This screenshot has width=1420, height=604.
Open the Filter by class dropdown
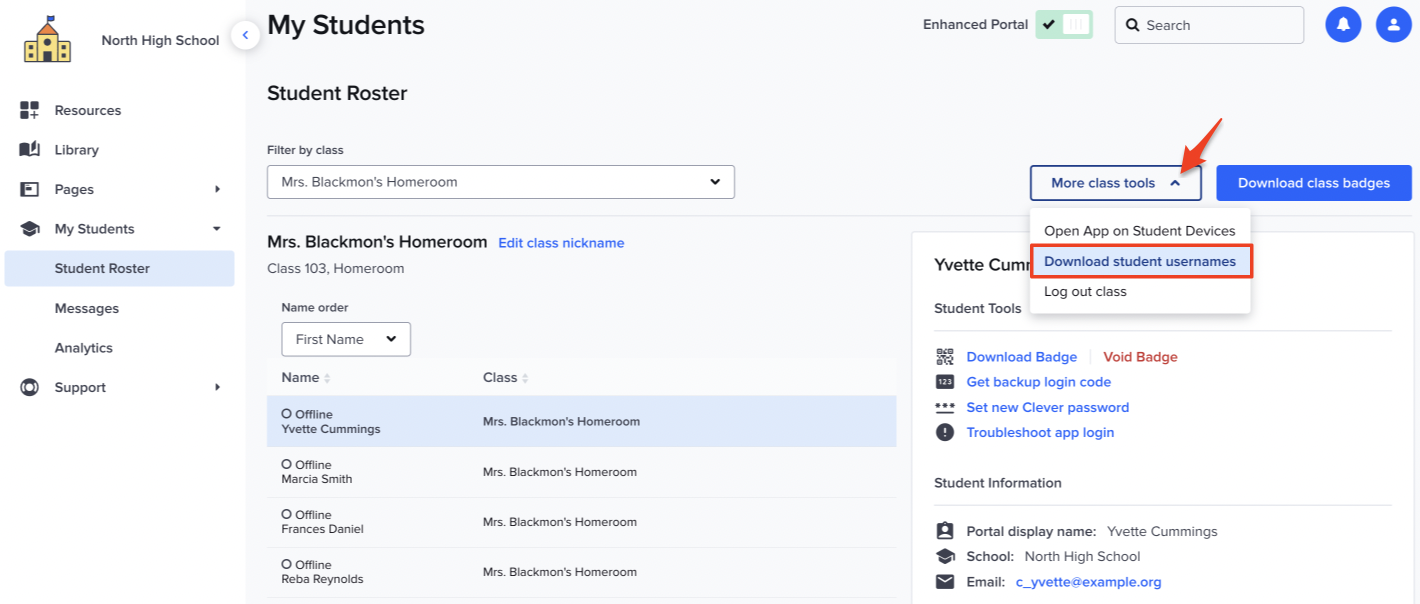[500, 182]
